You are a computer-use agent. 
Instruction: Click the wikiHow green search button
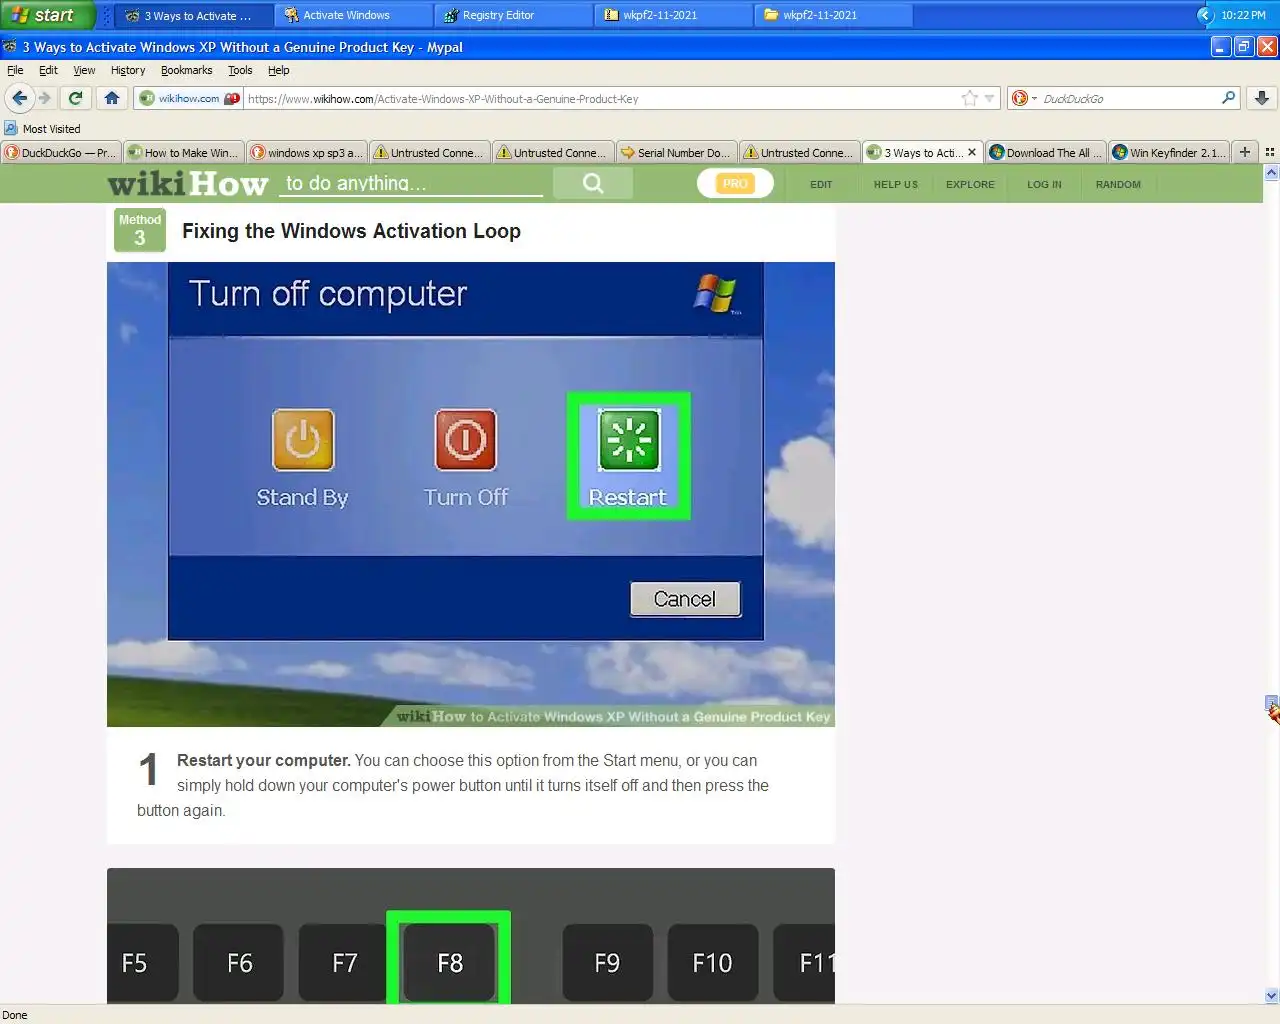tap(593, 183)
